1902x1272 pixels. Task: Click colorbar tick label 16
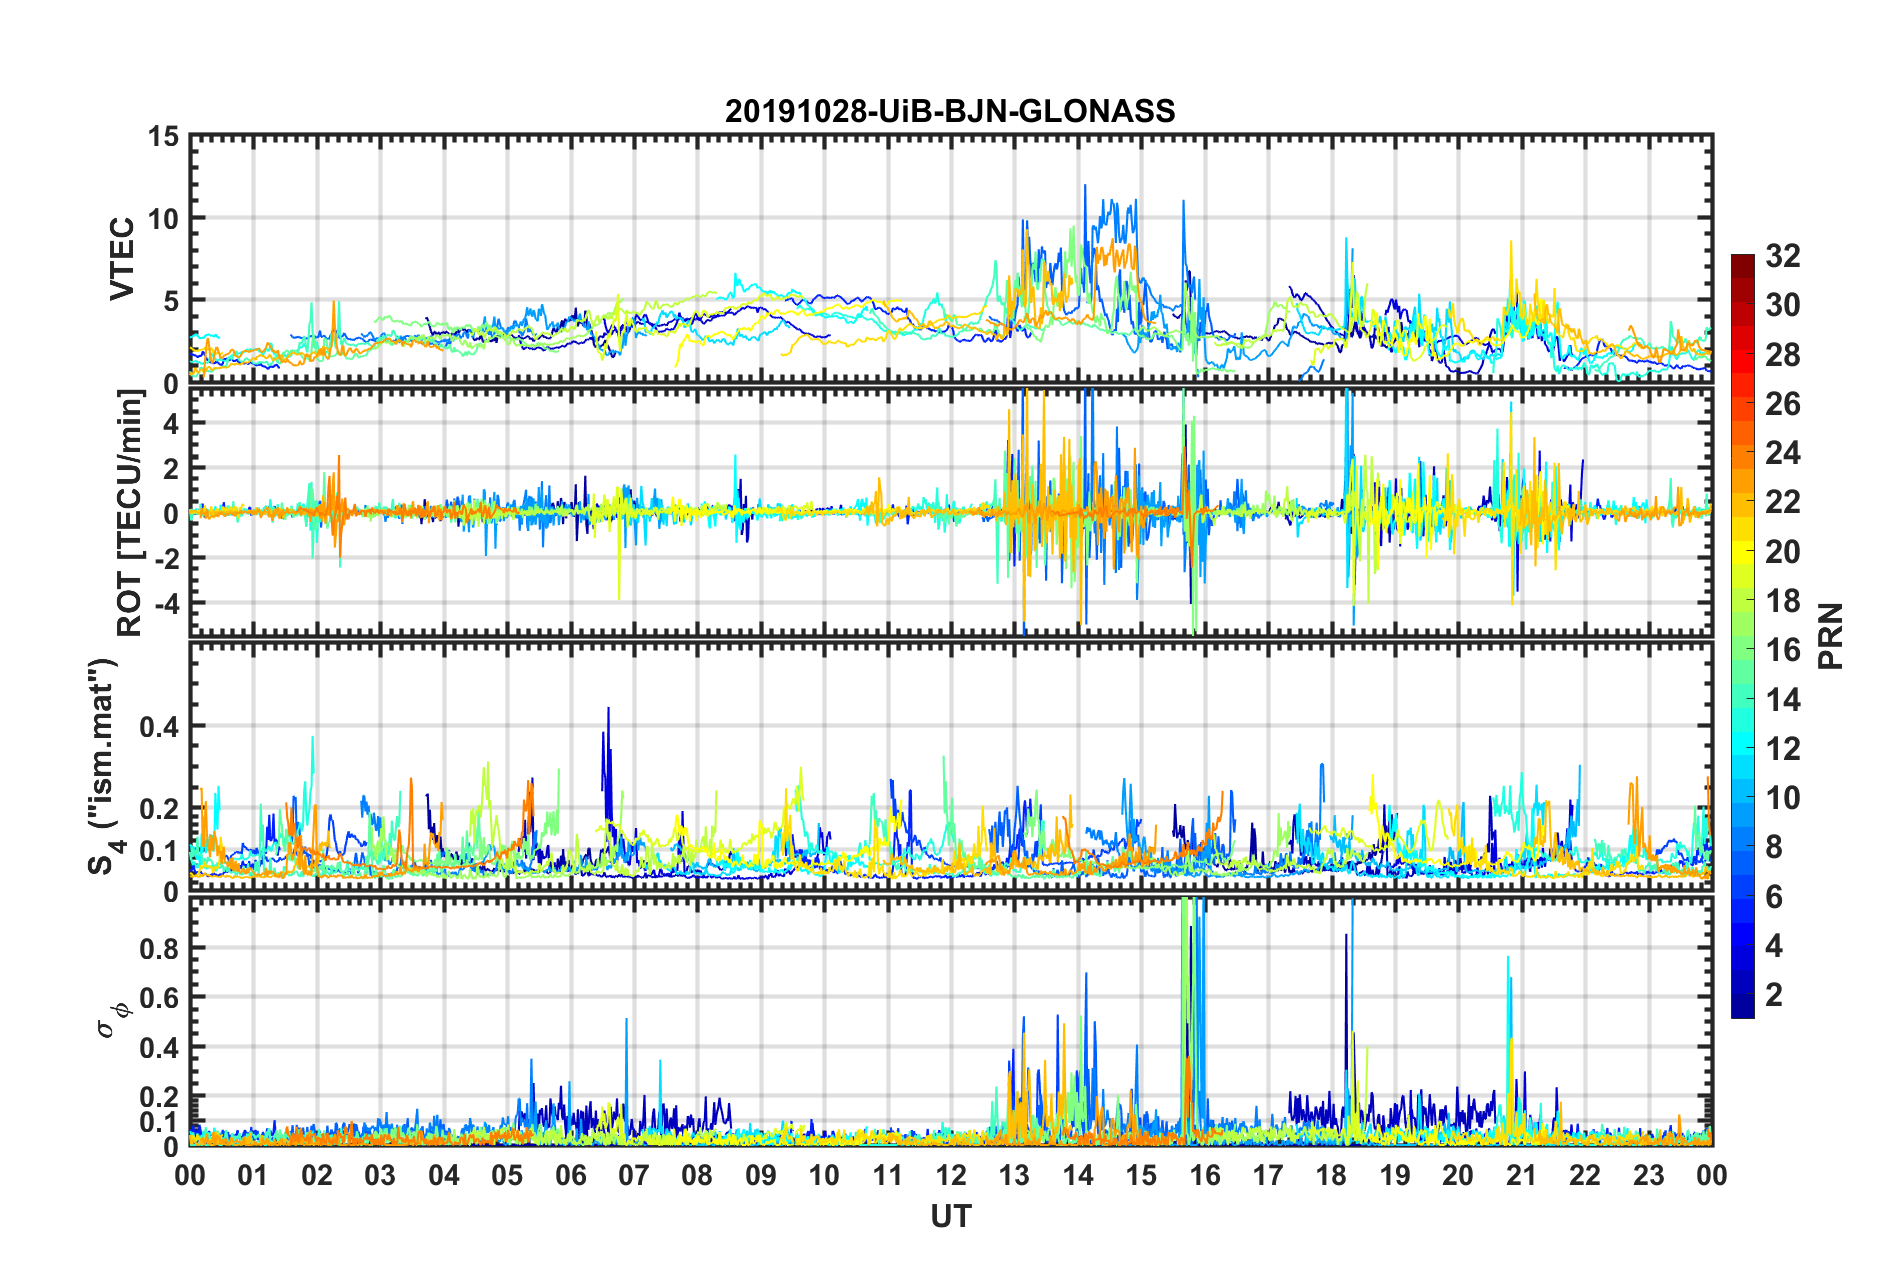pyautogui.click(x=1783, y=650)
